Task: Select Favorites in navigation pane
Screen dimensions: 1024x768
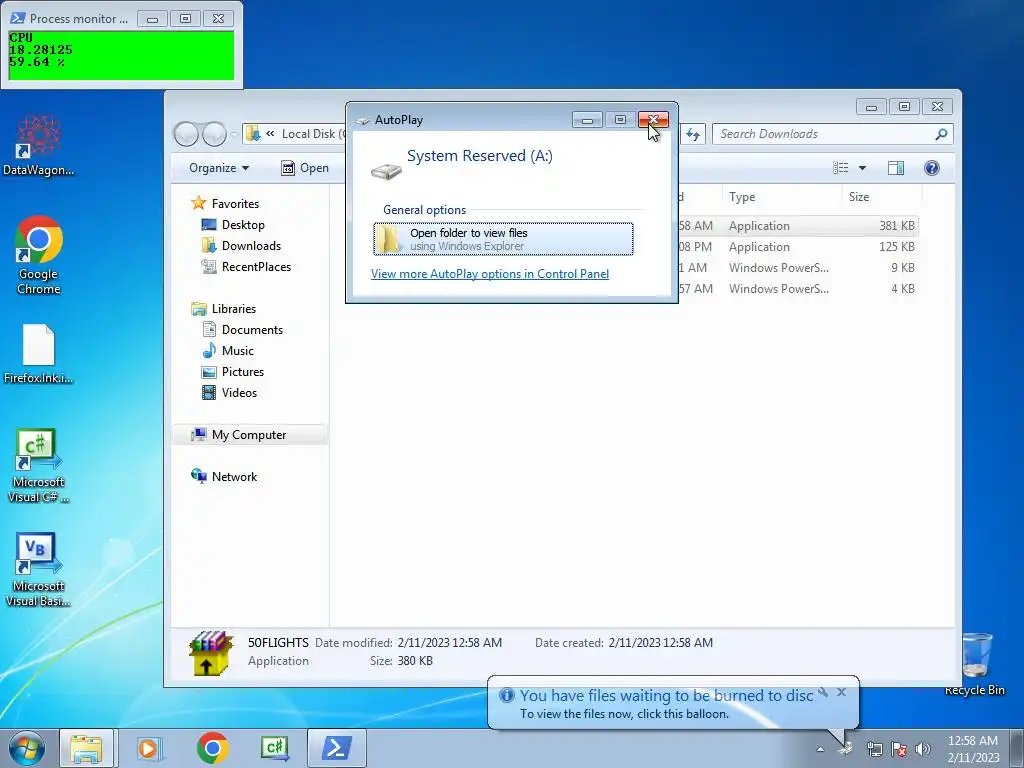Action: 226,204
